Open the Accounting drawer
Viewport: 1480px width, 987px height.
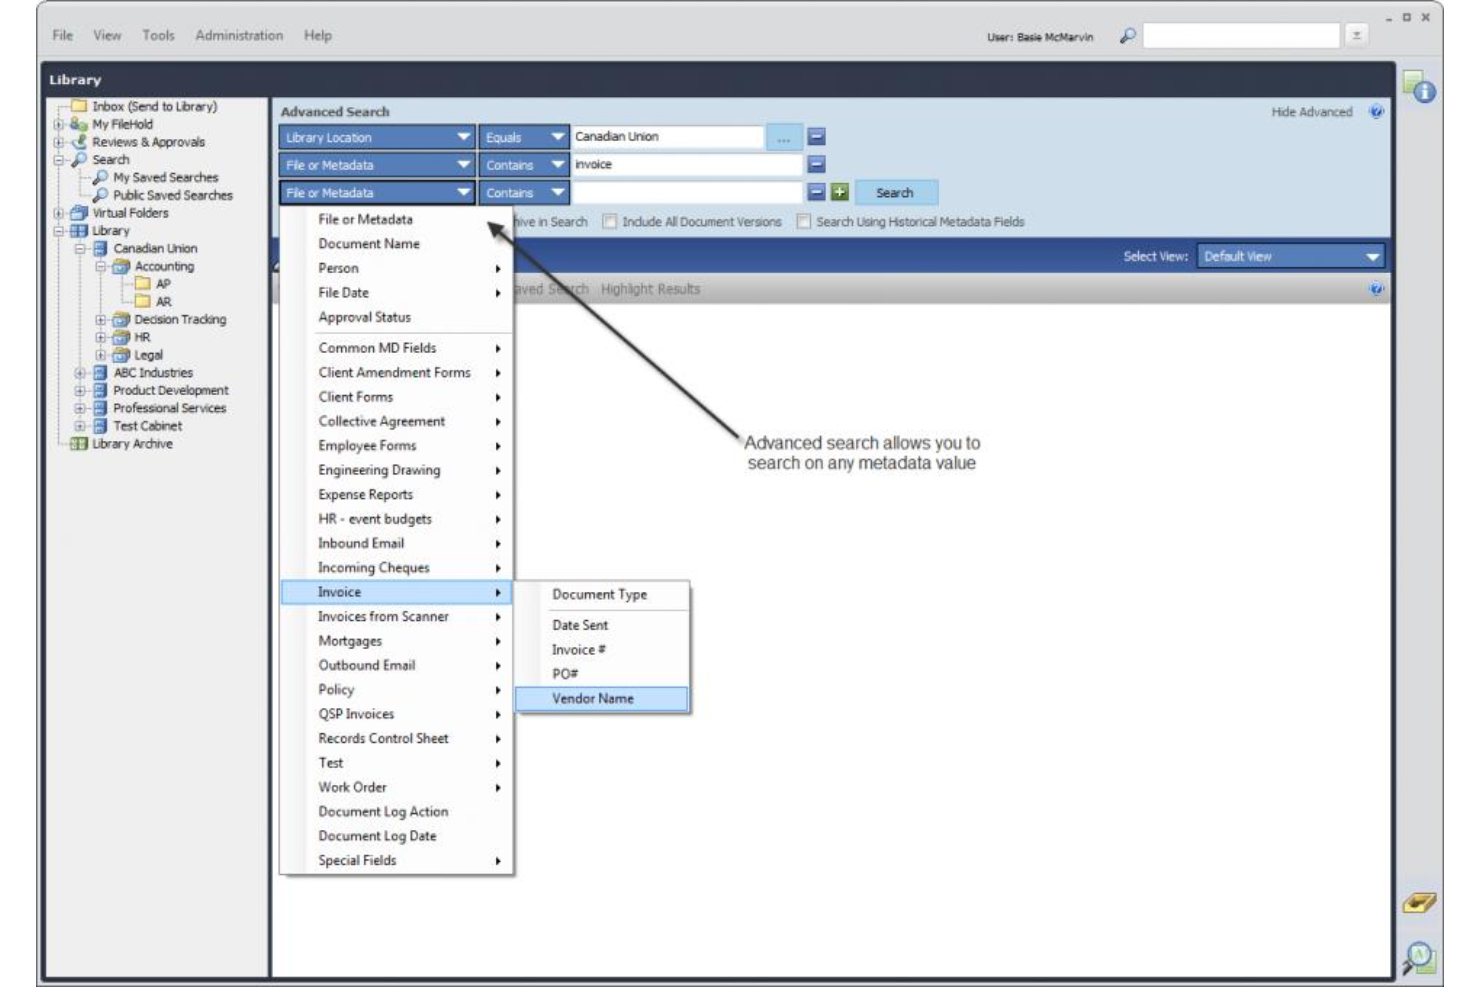tap(164, 266)
